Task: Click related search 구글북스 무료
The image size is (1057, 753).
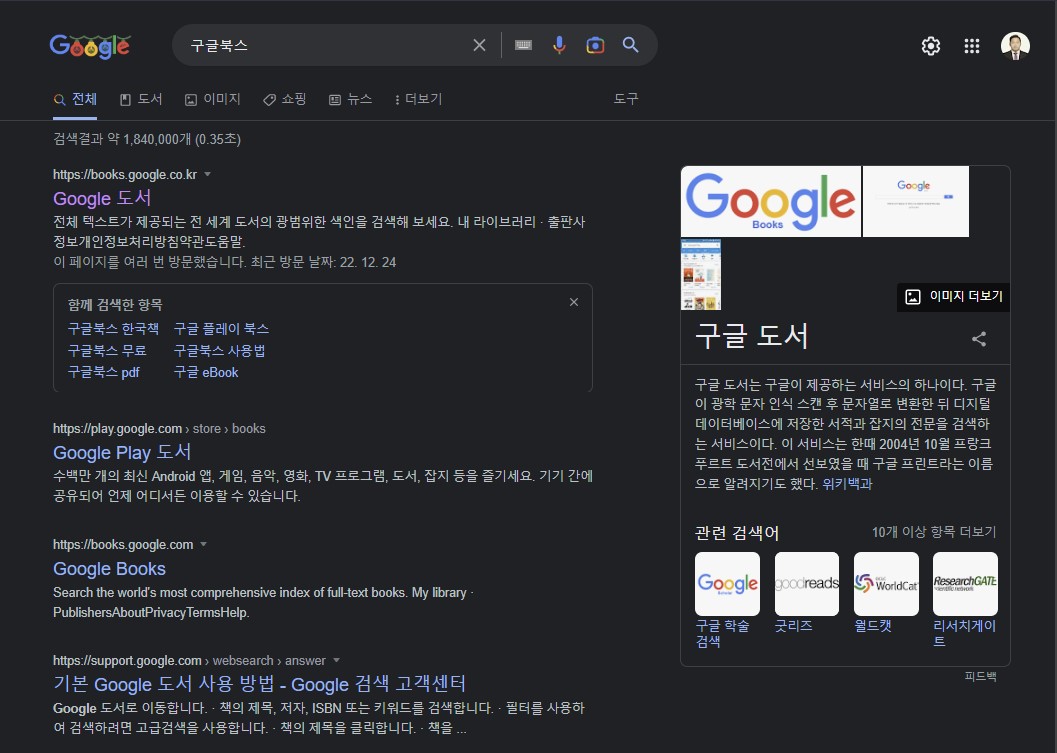Action: pos(107,351)
